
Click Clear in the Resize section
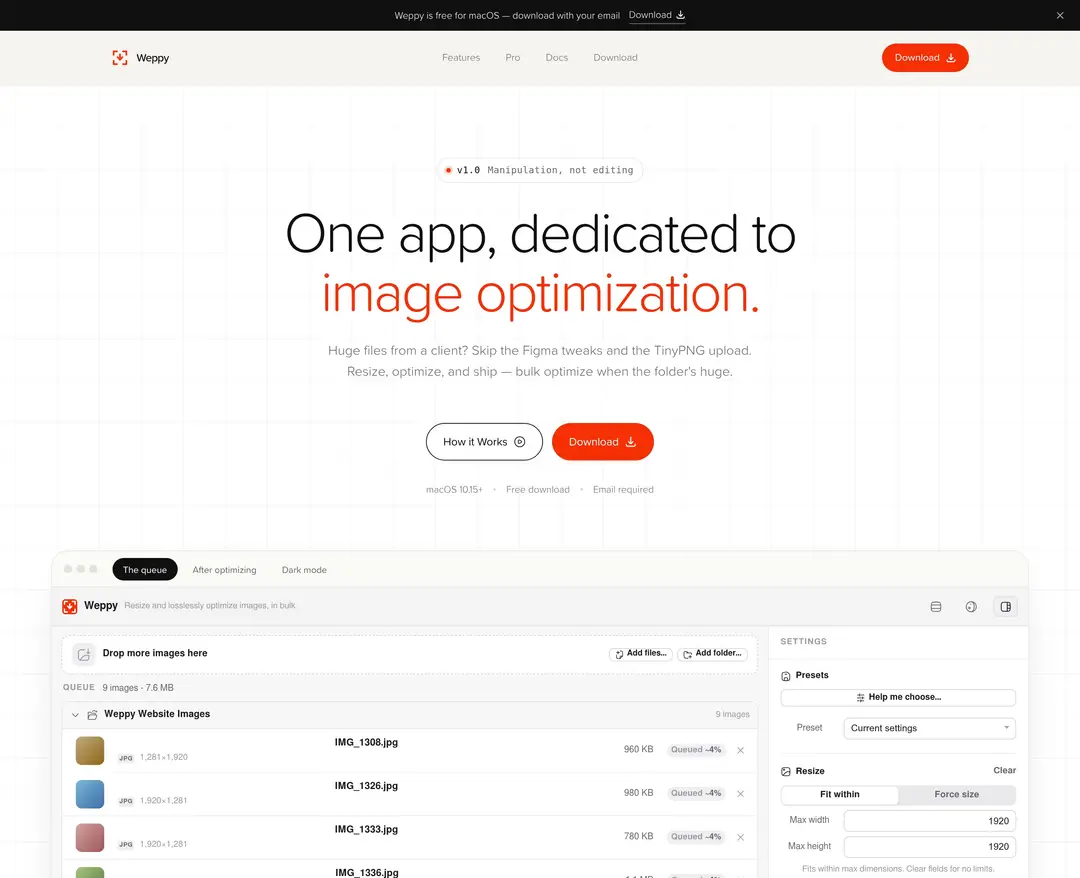coord(1004,771)
